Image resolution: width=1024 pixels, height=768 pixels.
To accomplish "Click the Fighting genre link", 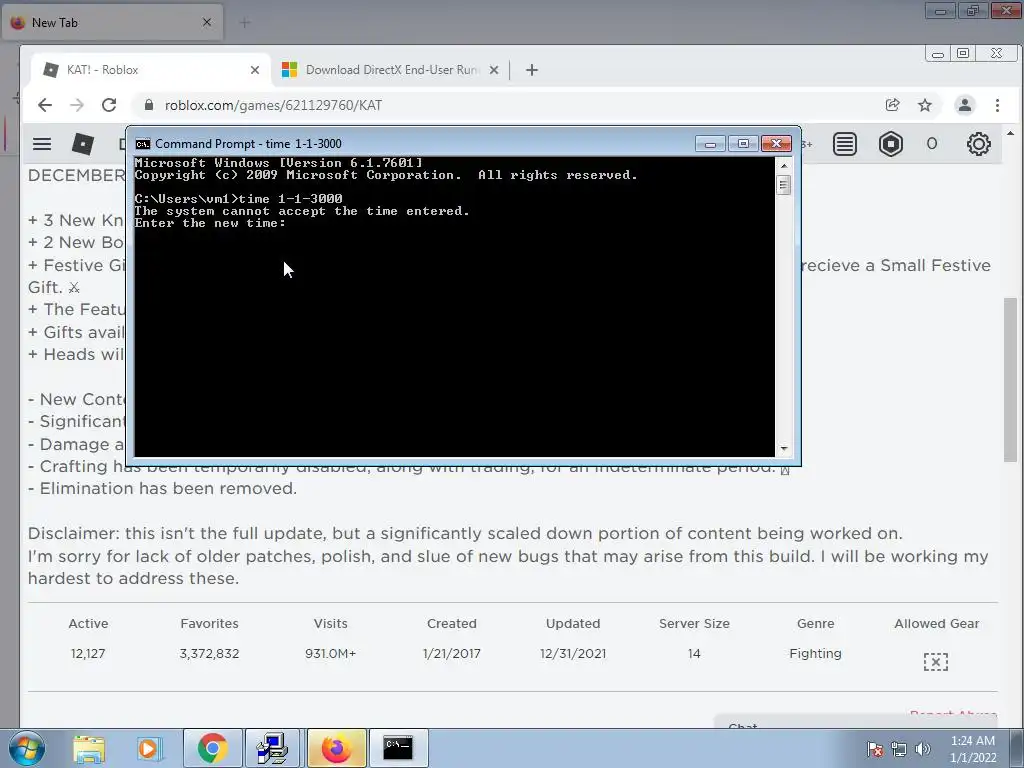I will pyautogui.click(x=815, y=654).
